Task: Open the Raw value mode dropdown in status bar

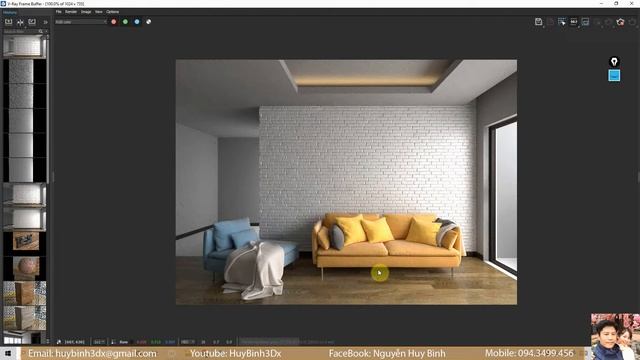Action: pos(124,342)
